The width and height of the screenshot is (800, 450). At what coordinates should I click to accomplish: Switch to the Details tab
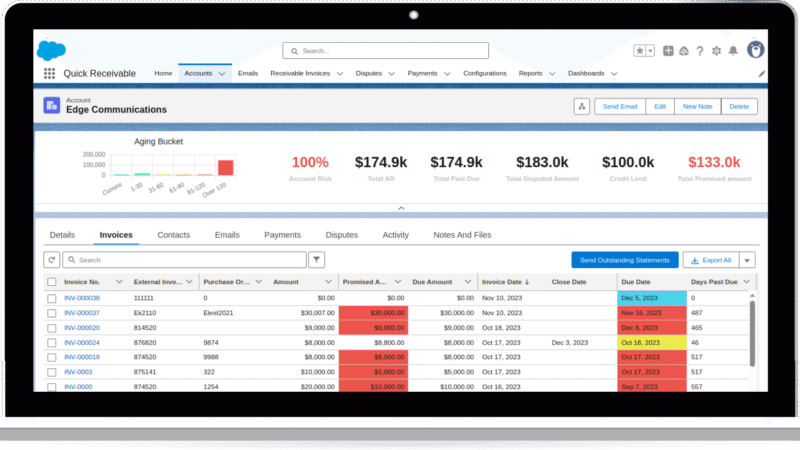click(62, 235)
